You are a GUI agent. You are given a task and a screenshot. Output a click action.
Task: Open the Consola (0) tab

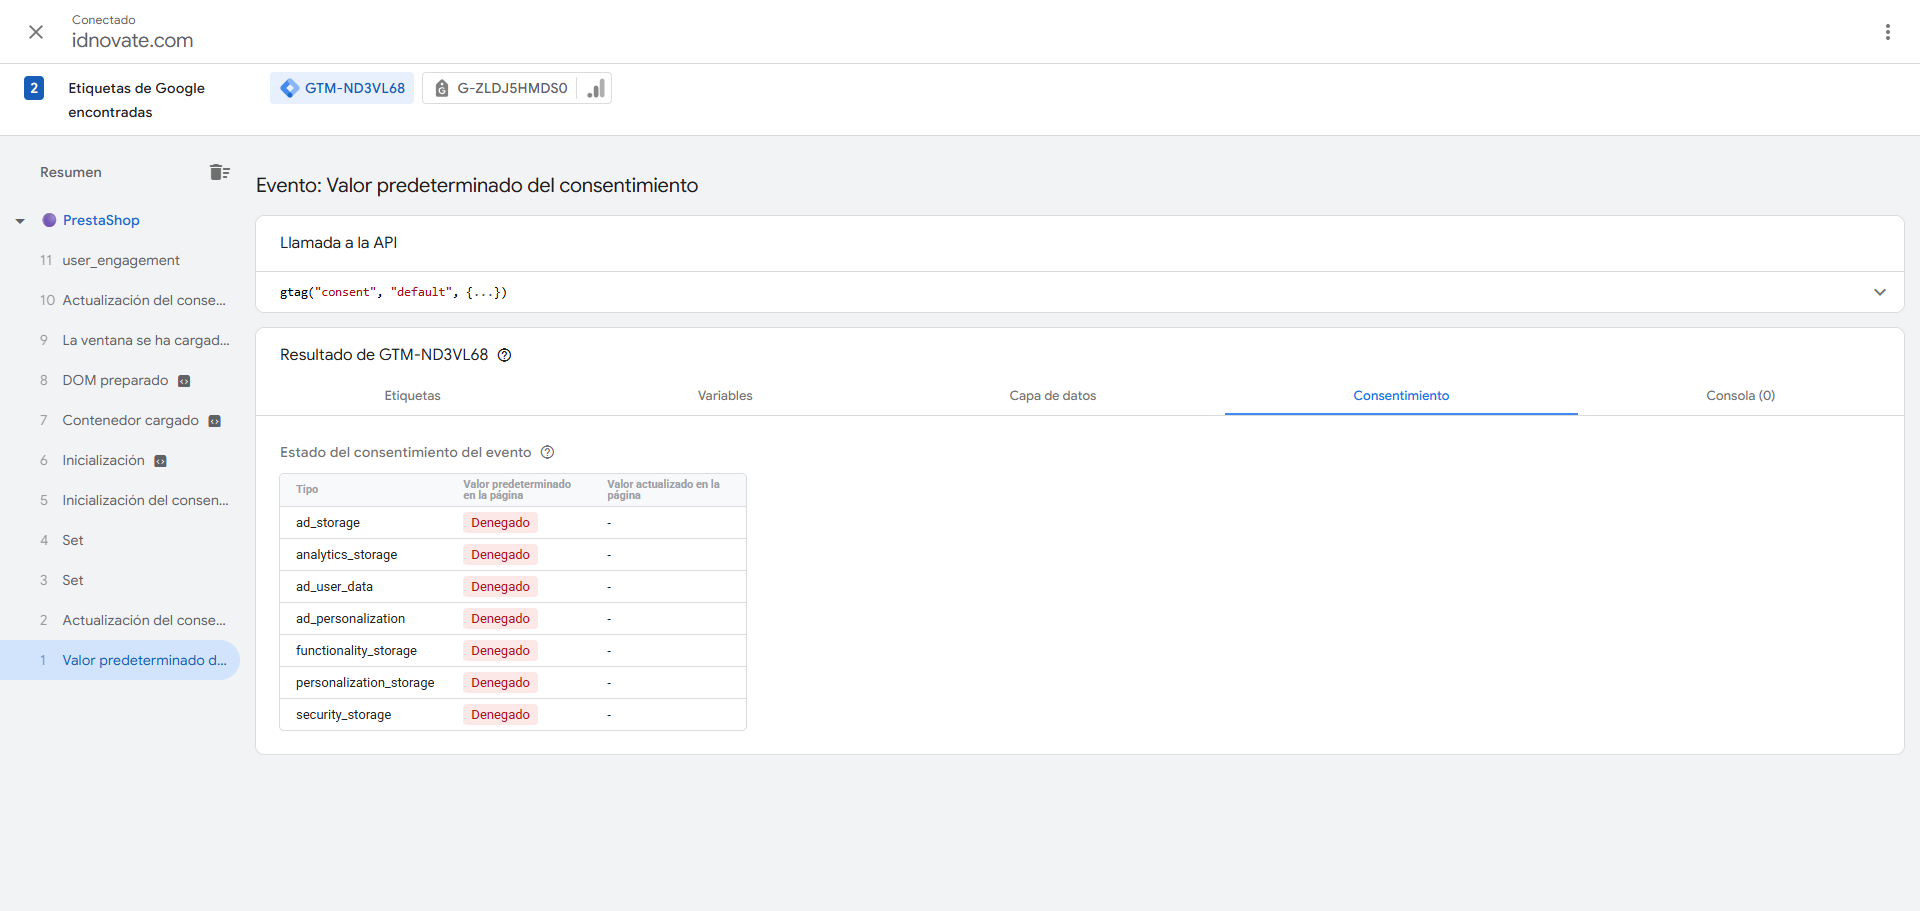pos(1740,396)
